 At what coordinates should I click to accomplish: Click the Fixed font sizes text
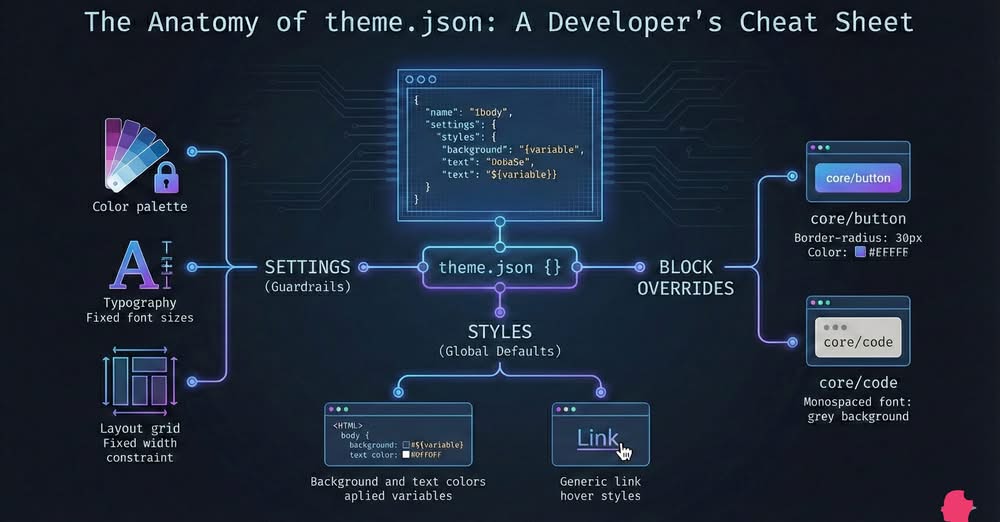pyautogui.click(x=140, y=317)
